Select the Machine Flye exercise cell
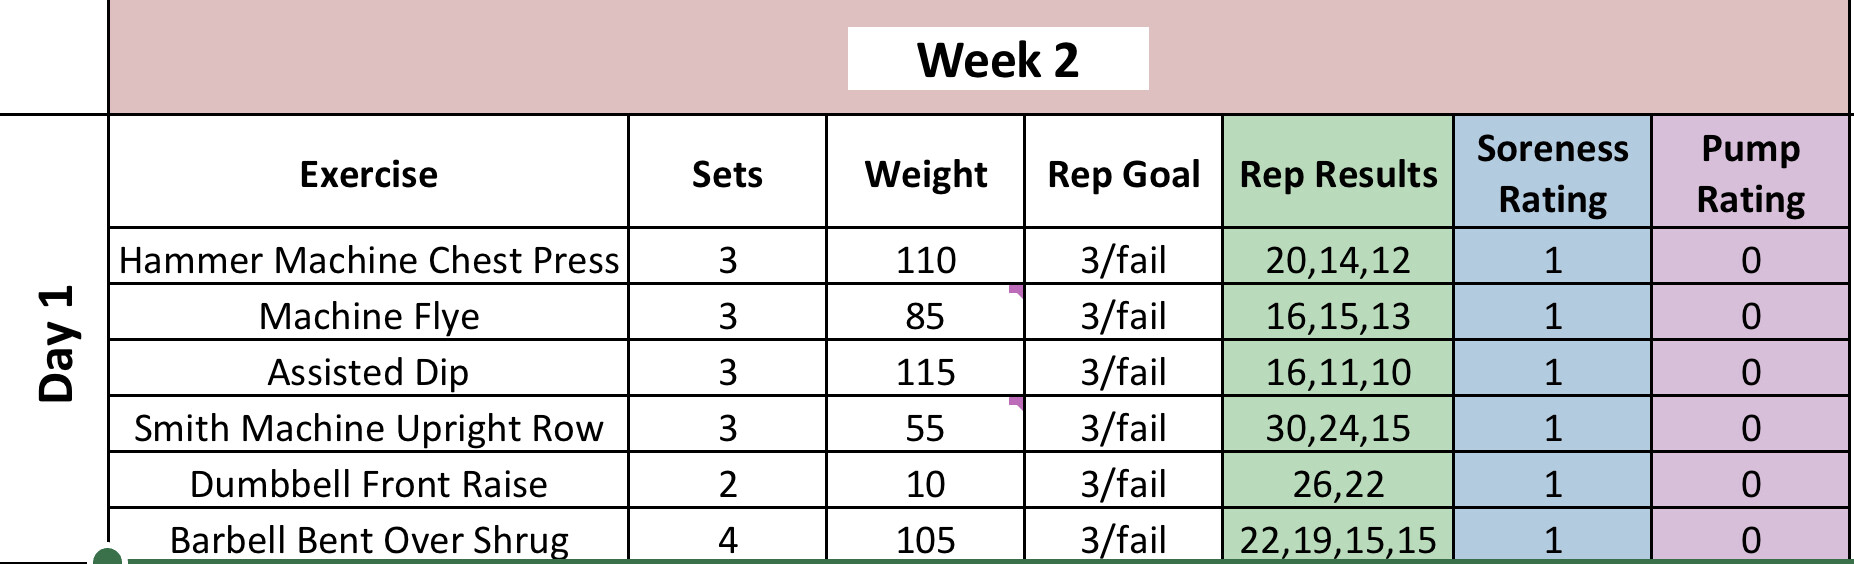The image size is (1854, 564). [368, 316]
